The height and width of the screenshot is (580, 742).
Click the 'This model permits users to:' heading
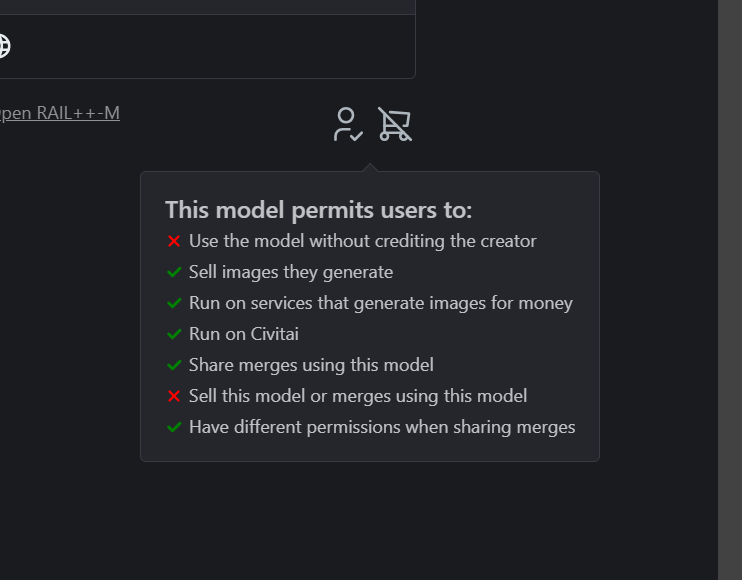click(x=318, y=210)
